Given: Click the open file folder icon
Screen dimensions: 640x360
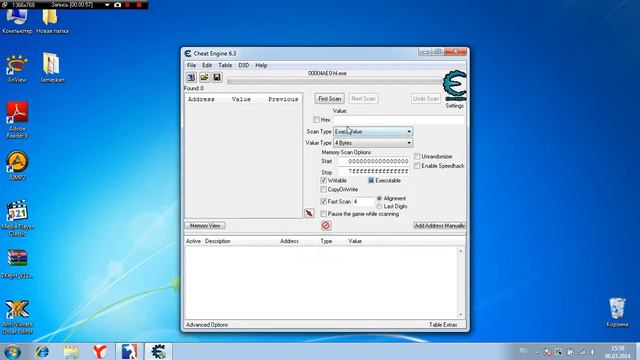Looking at the screenshot, I should (x=204, y=77).
